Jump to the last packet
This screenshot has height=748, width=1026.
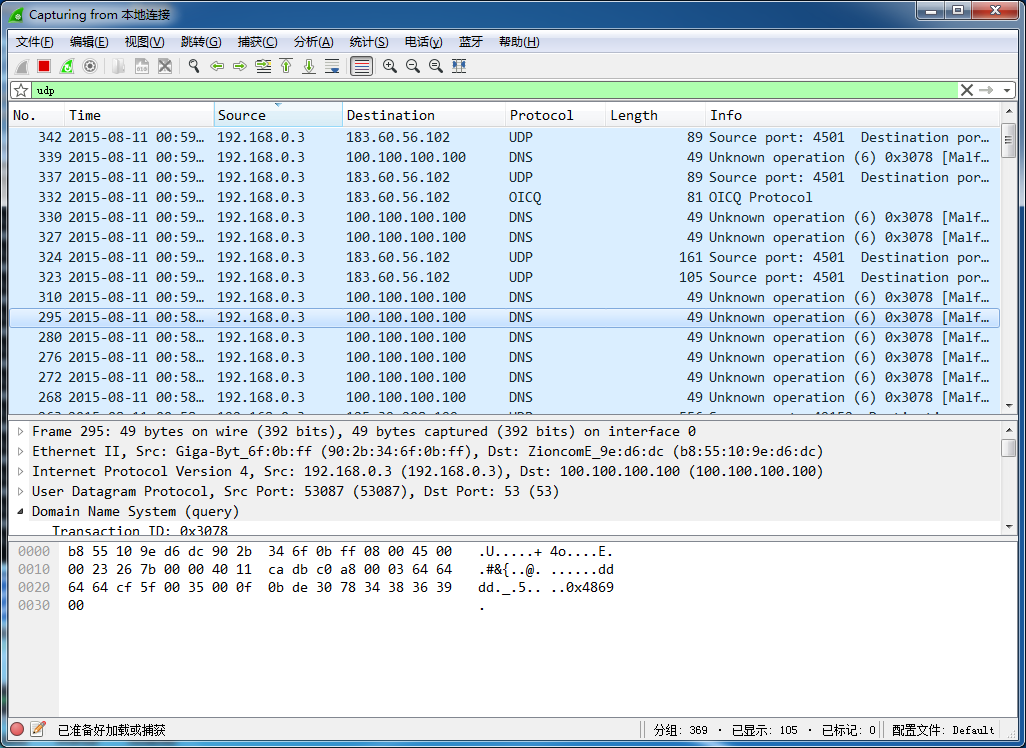click(309, 66)
